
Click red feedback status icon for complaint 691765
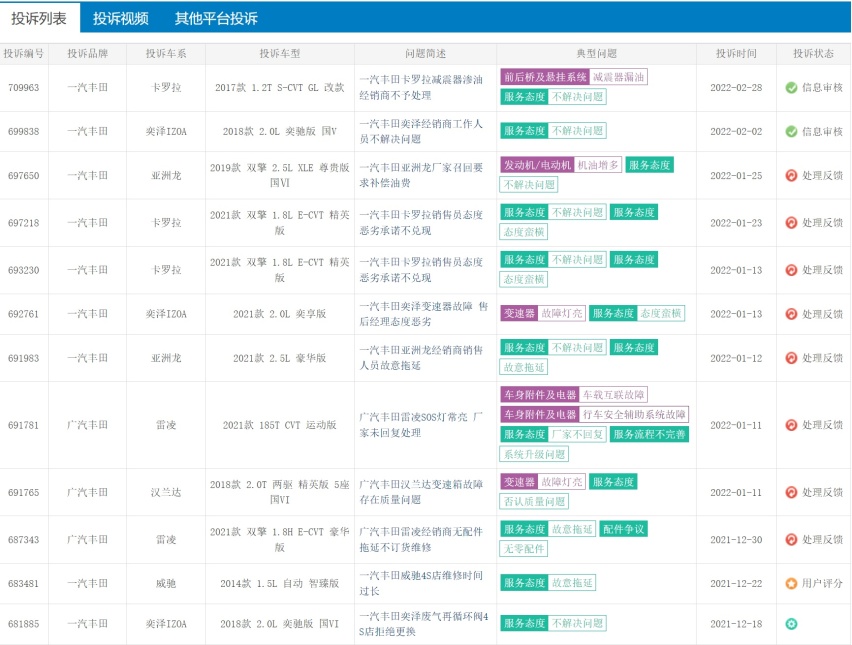point(791,492)
